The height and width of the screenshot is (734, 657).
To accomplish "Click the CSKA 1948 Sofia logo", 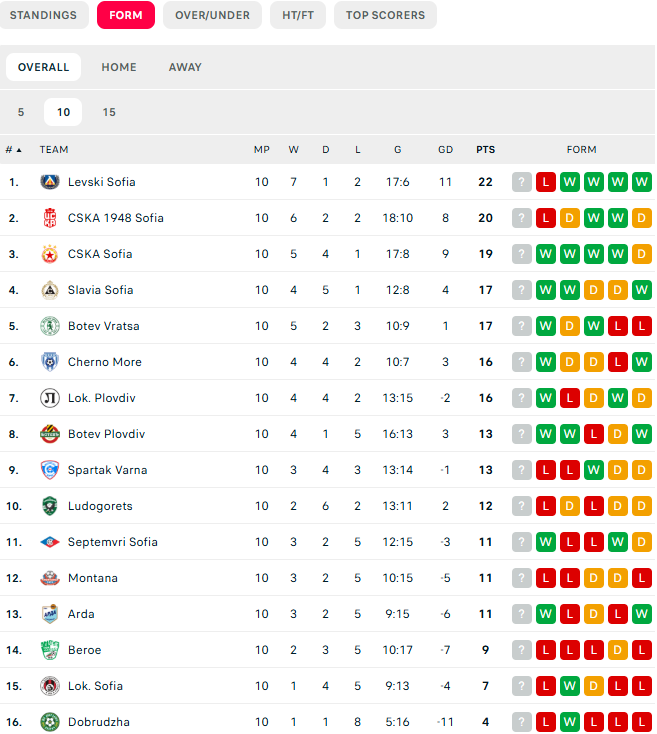I will (x=50, y=218).
